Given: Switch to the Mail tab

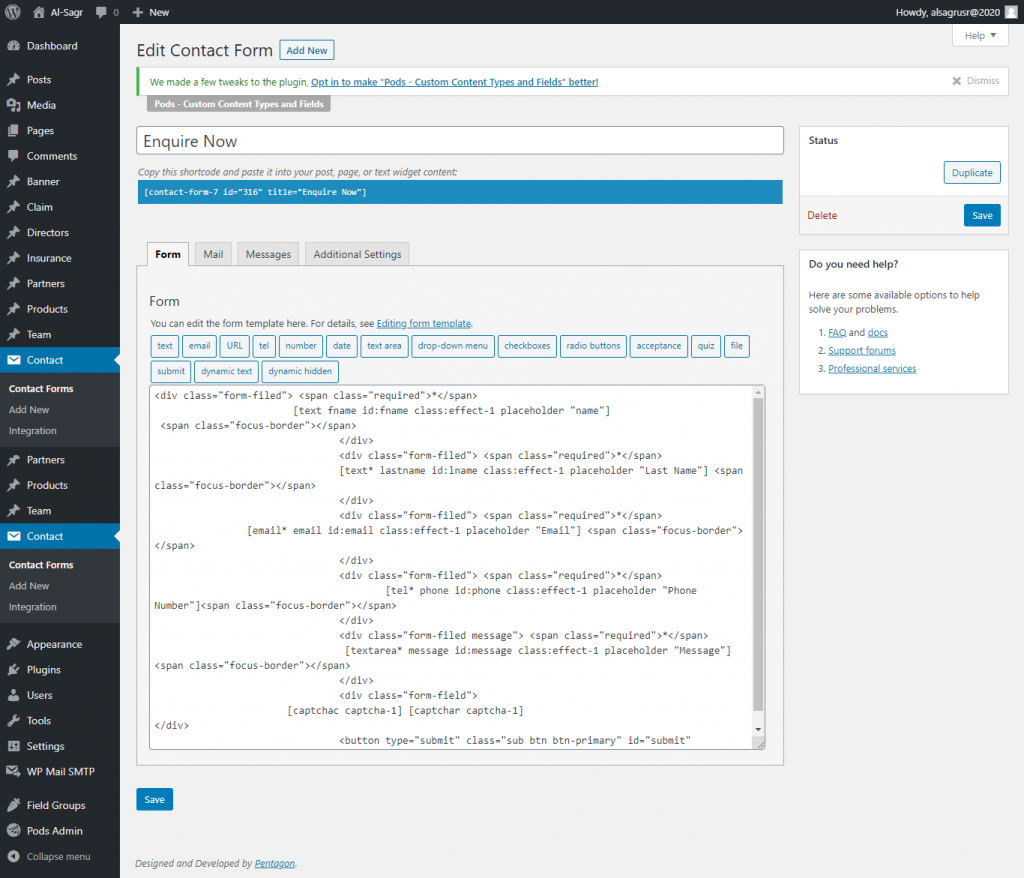Looking at the screenshot, I should click(x=213, y=254).
